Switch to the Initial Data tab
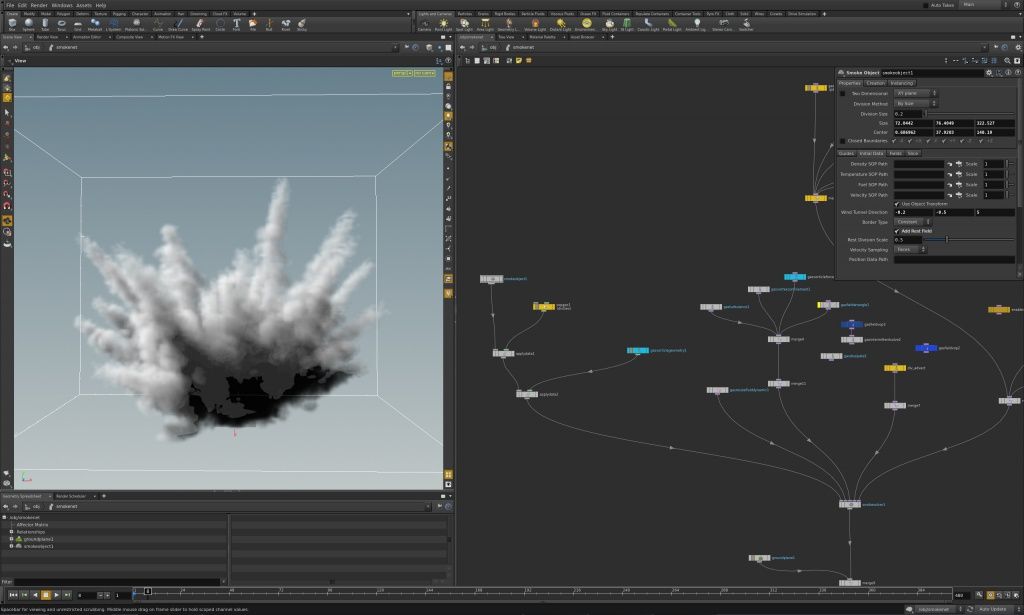1024x615 pixels. tap(871, 153)
